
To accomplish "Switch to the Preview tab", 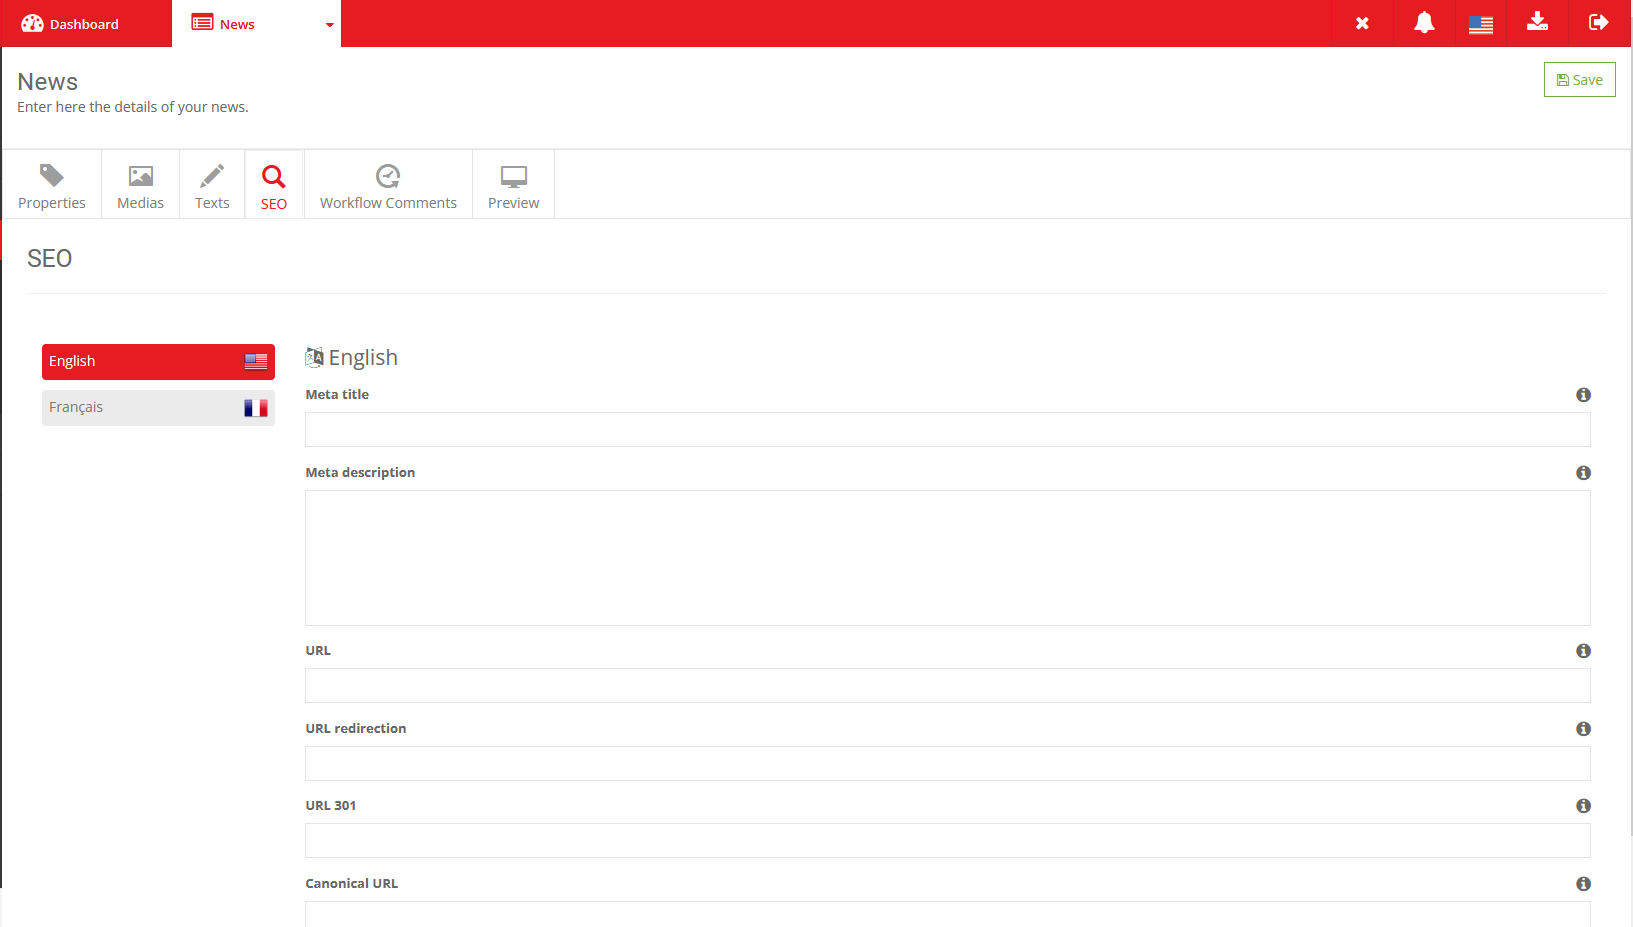I will [513, 186].
